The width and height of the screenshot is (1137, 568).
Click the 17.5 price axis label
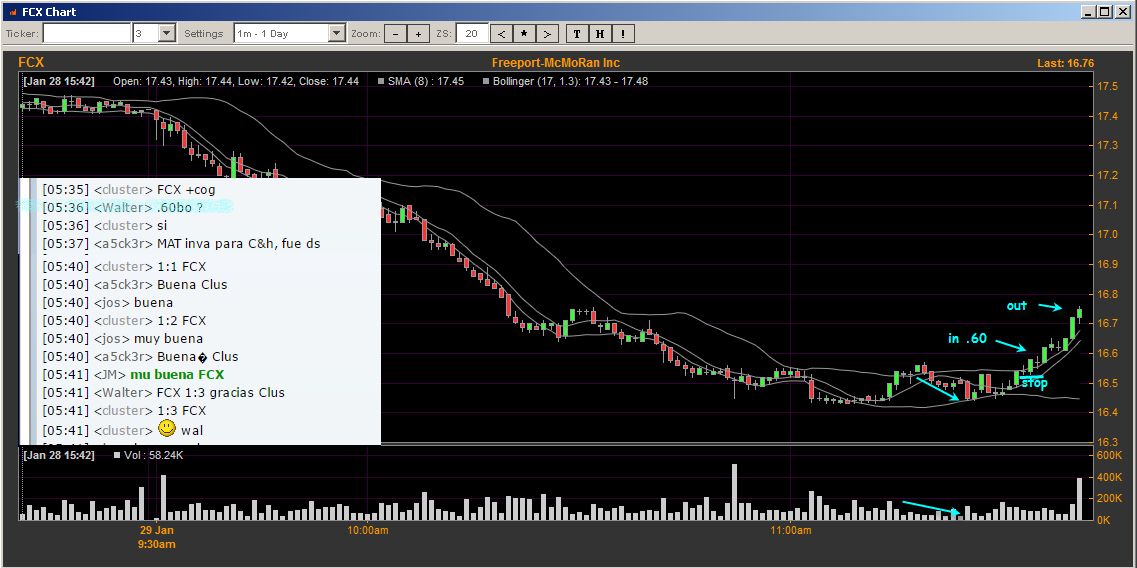pos(1107,86)
